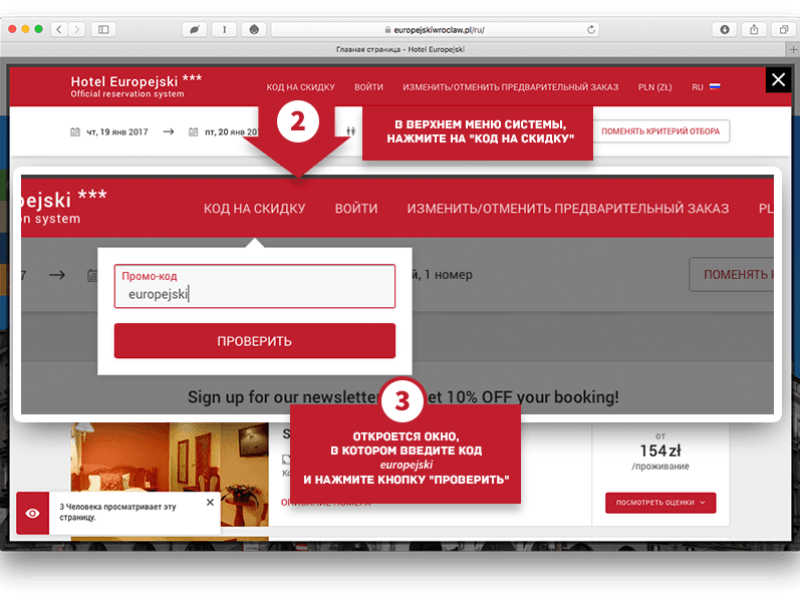This screenshot has height=600, width=800.
Task: Open ВОЙТИ in the small top header
Action: tap(368, 87)
